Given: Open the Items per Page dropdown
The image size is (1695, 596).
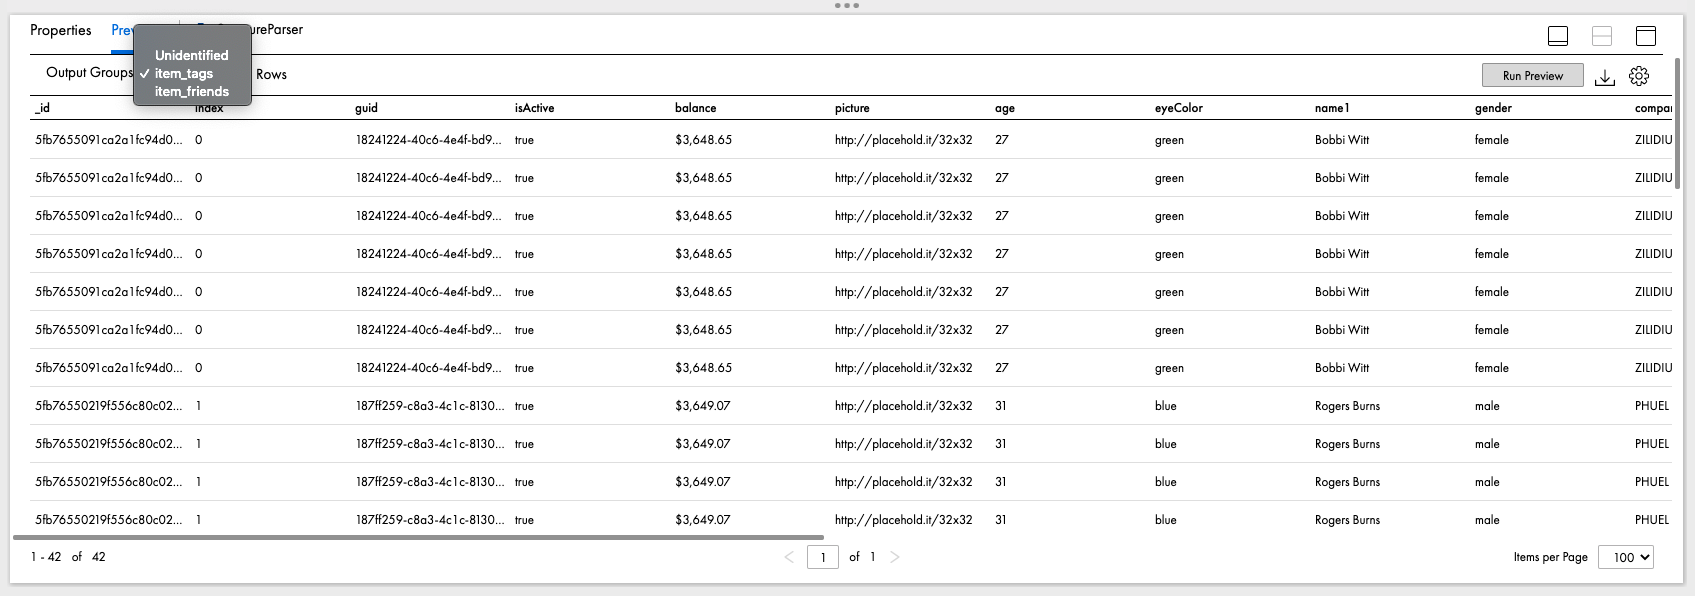Looking at the screenshot, I should [x=1625, y=557].
